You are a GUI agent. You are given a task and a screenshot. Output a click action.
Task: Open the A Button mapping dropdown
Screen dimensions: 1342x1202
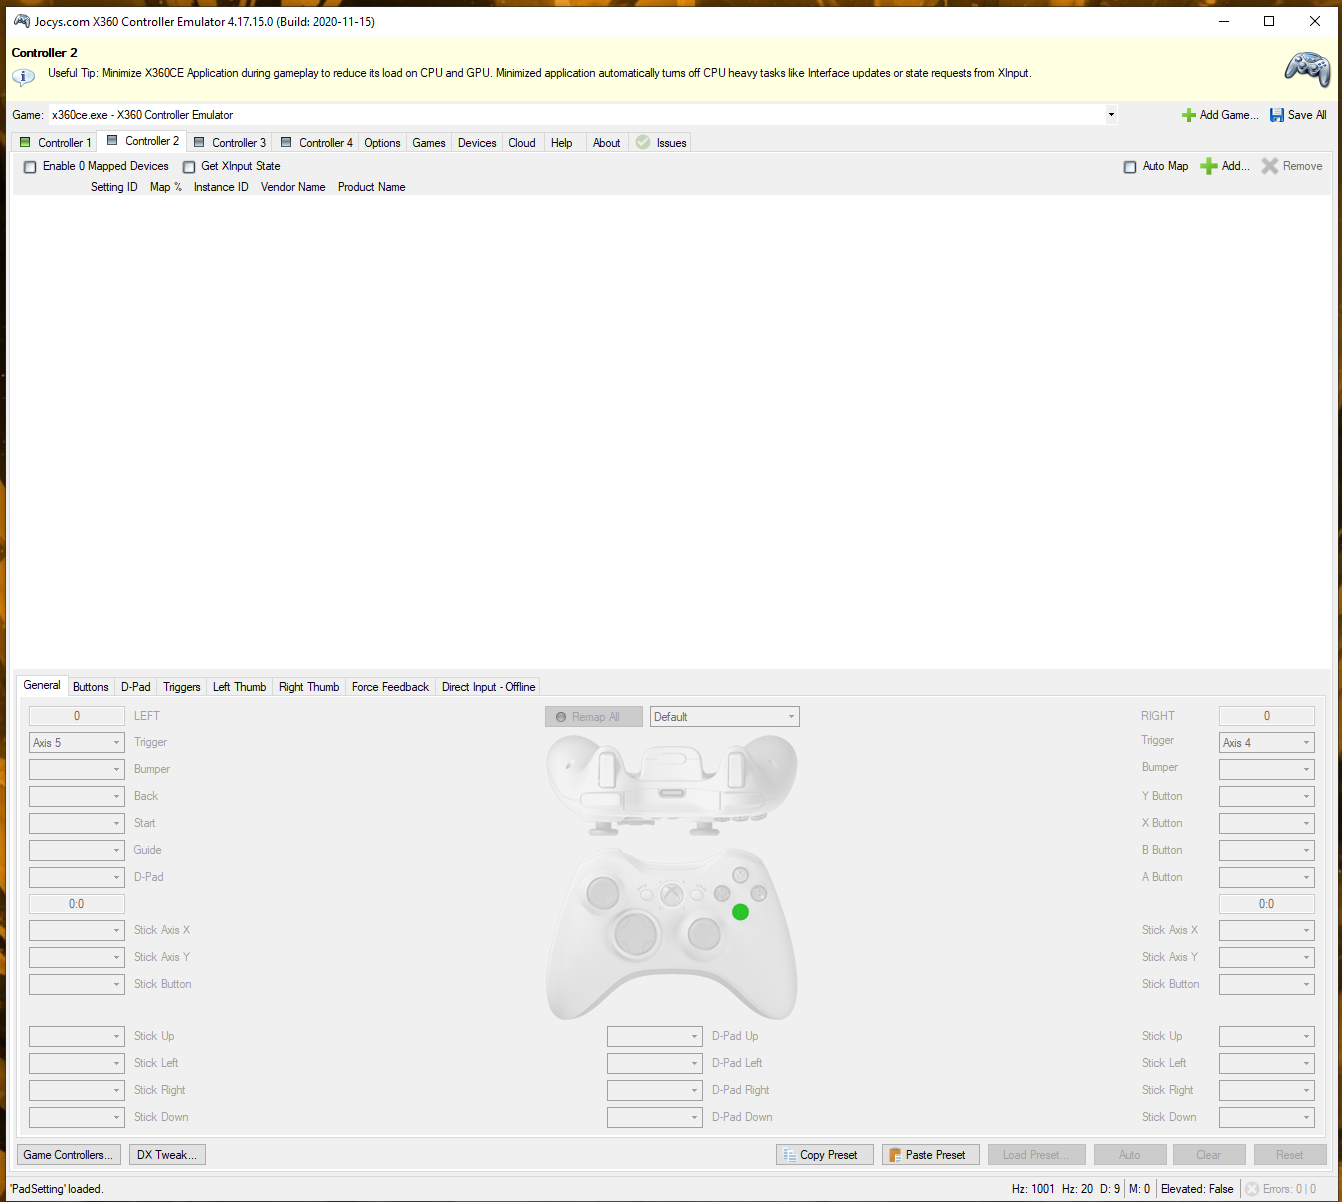[1266, 877]
